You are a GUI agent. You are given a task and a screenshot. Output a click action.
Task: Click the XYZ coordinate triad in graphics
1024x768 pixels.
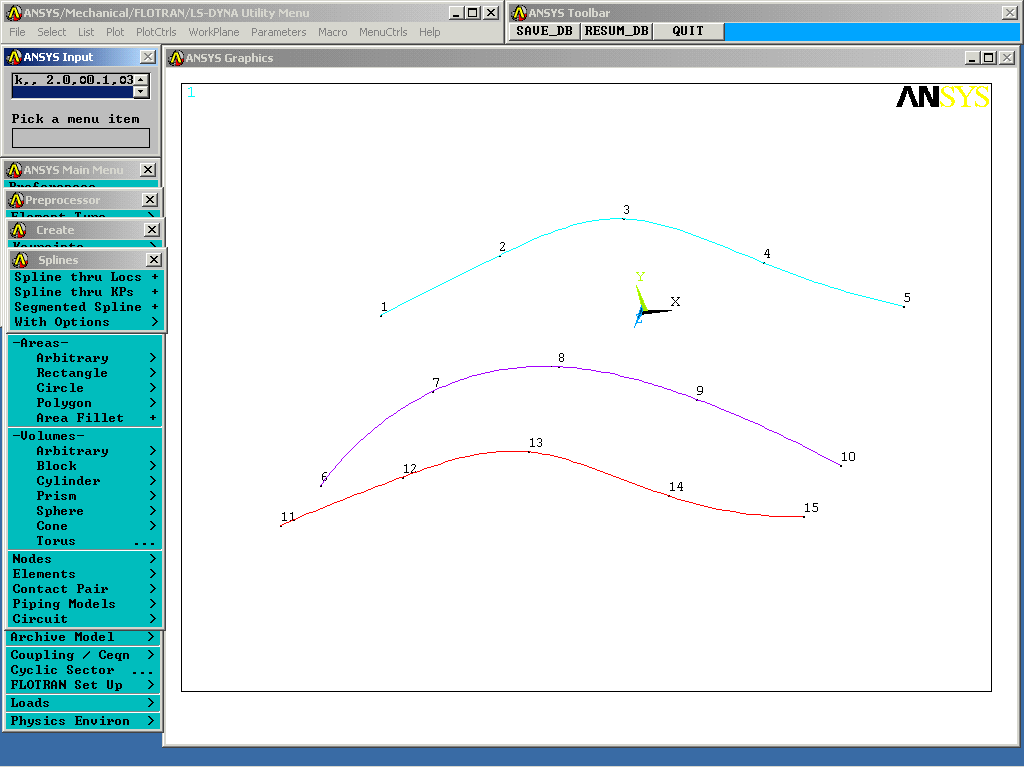pyautogui.click(x=656, y=300)
